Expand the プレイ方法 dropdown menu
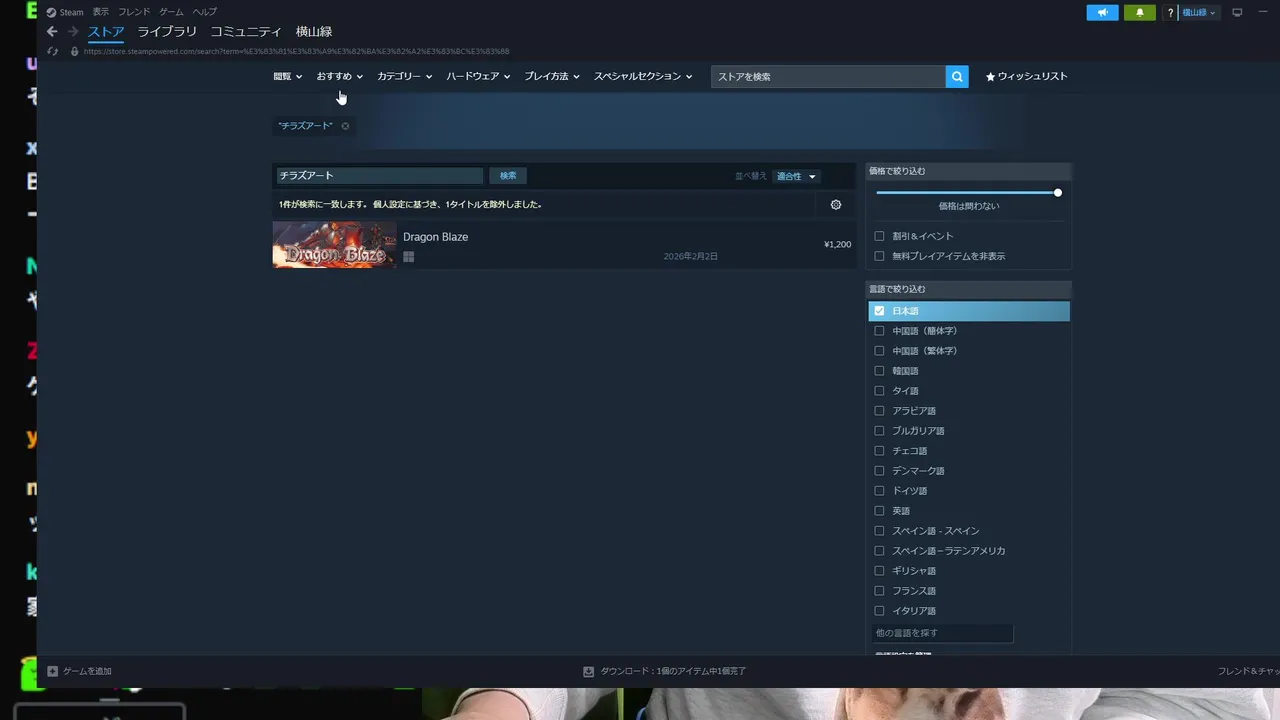1280x720 pixels. tap(552, 76)
